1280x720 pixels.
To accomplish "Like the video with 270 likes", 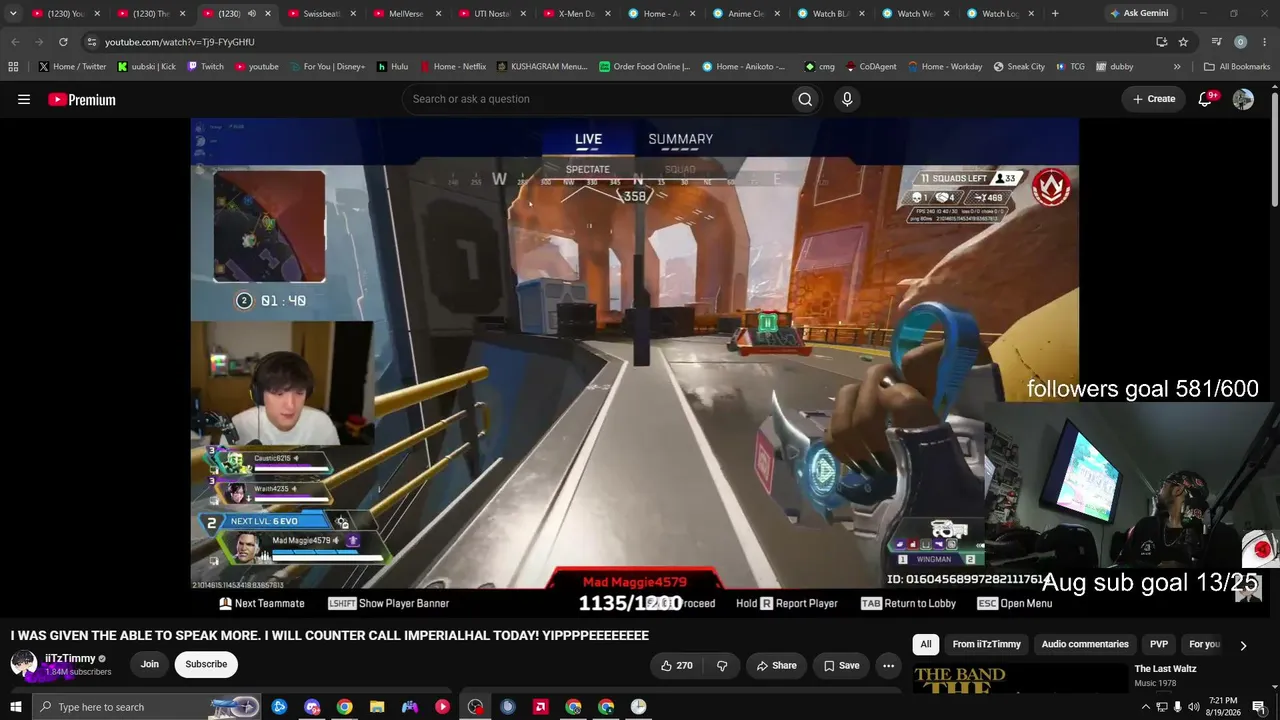I will click(676, 665).
